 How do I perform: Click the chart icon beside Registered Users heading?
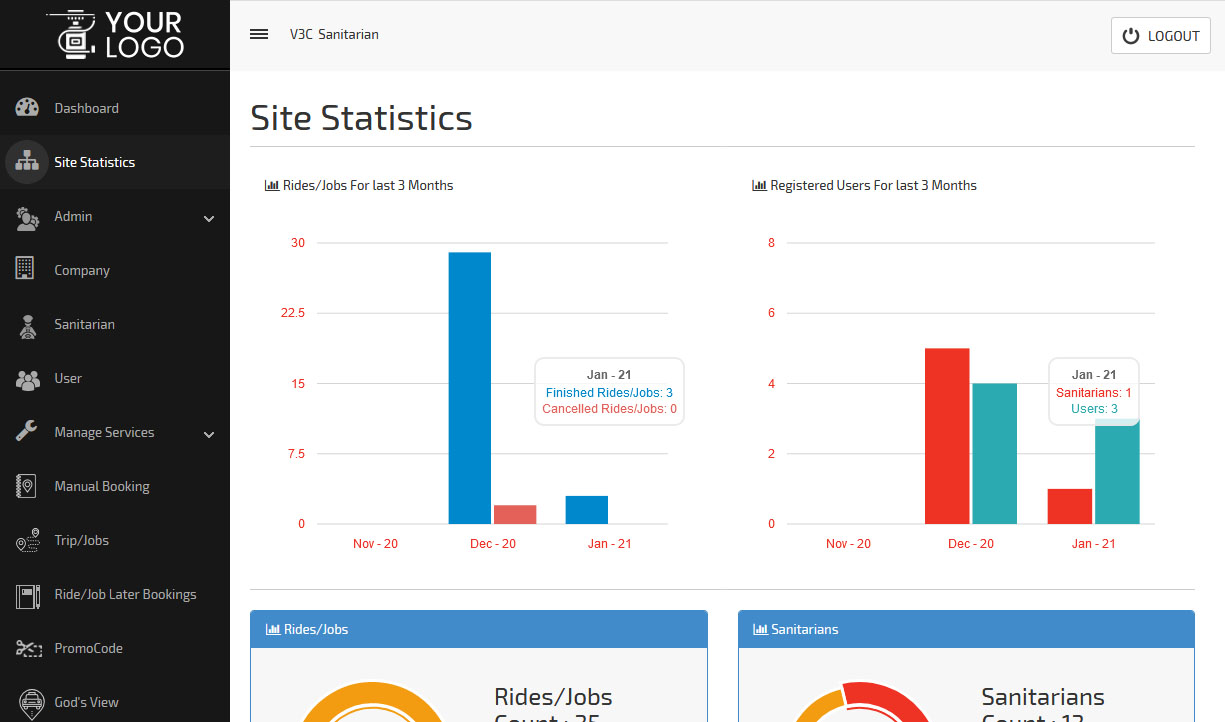click(x=759, y=185)
